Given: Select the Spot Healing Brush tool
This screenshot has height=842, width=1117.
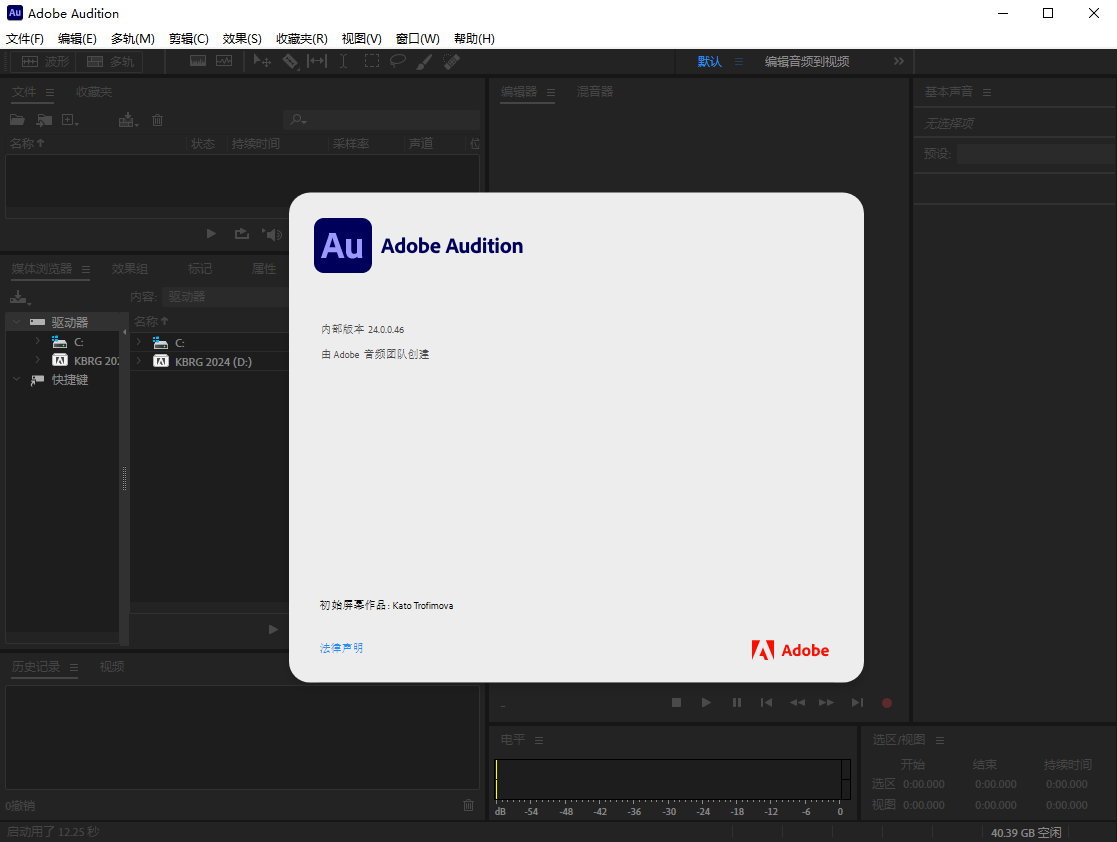Looking at the screenshot, I should coord(451,61).
